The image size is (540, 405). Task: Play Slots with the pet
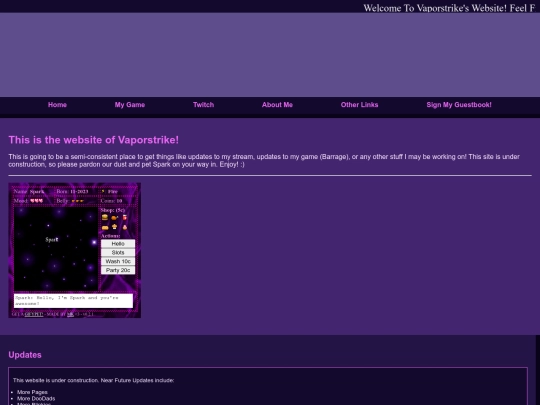[x=118, y=252]
